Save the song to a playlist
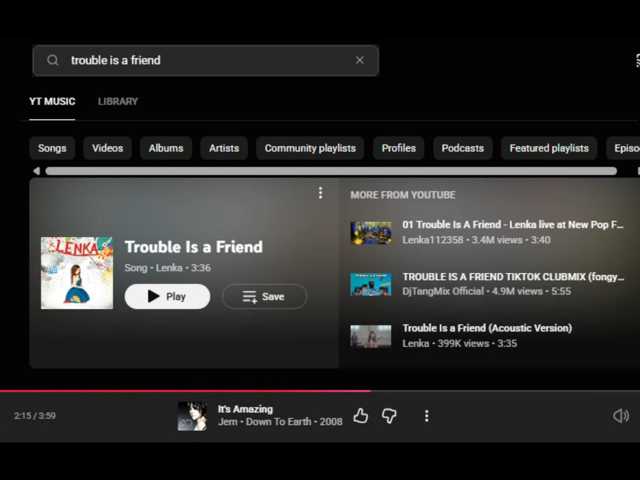 click(x=264, y=296)
